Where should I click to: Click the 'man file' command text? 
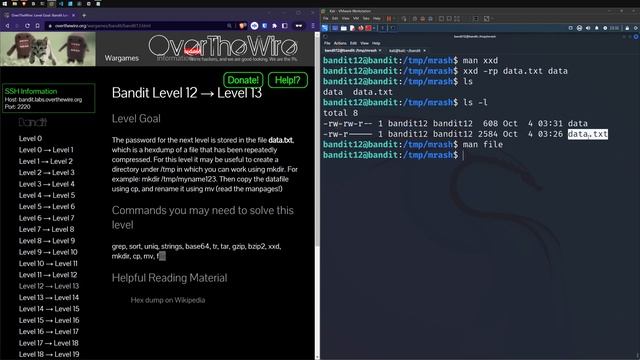coord(483,144)
